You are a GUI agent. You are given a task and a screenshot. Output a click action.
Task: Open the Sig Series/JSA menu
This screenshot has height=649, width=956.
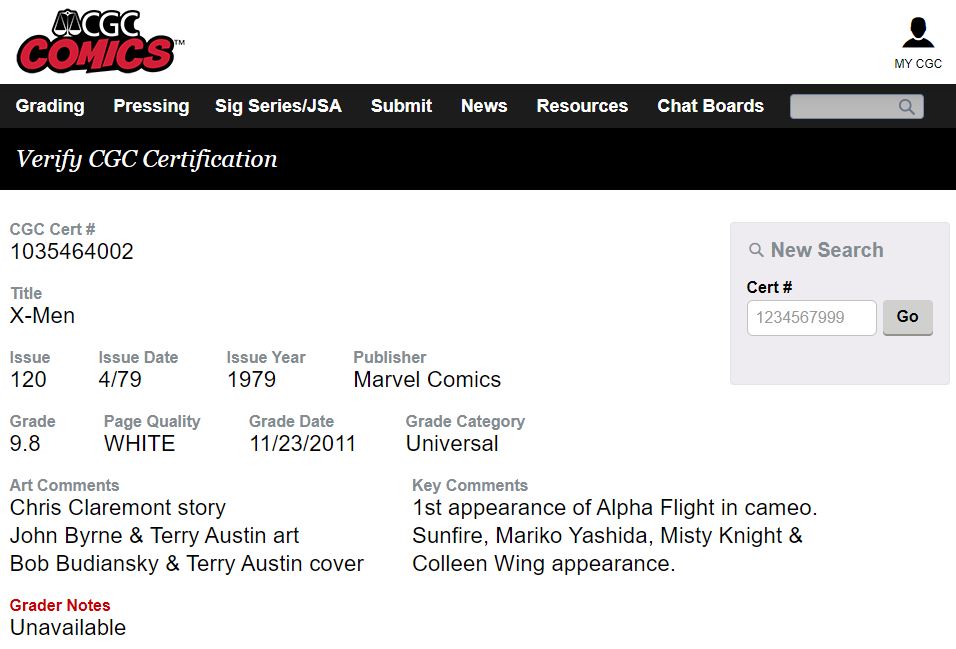click(x=278, y=106)
